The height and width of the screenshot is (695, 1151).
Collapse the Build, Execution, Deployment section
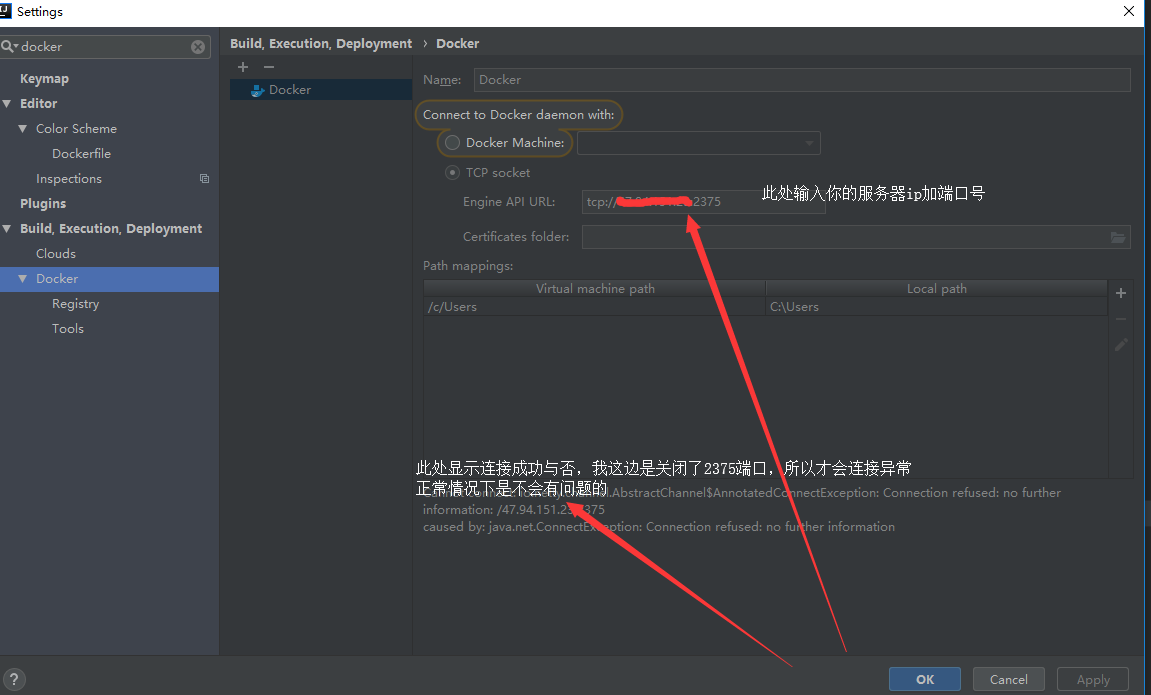click(x=8, y=229)
